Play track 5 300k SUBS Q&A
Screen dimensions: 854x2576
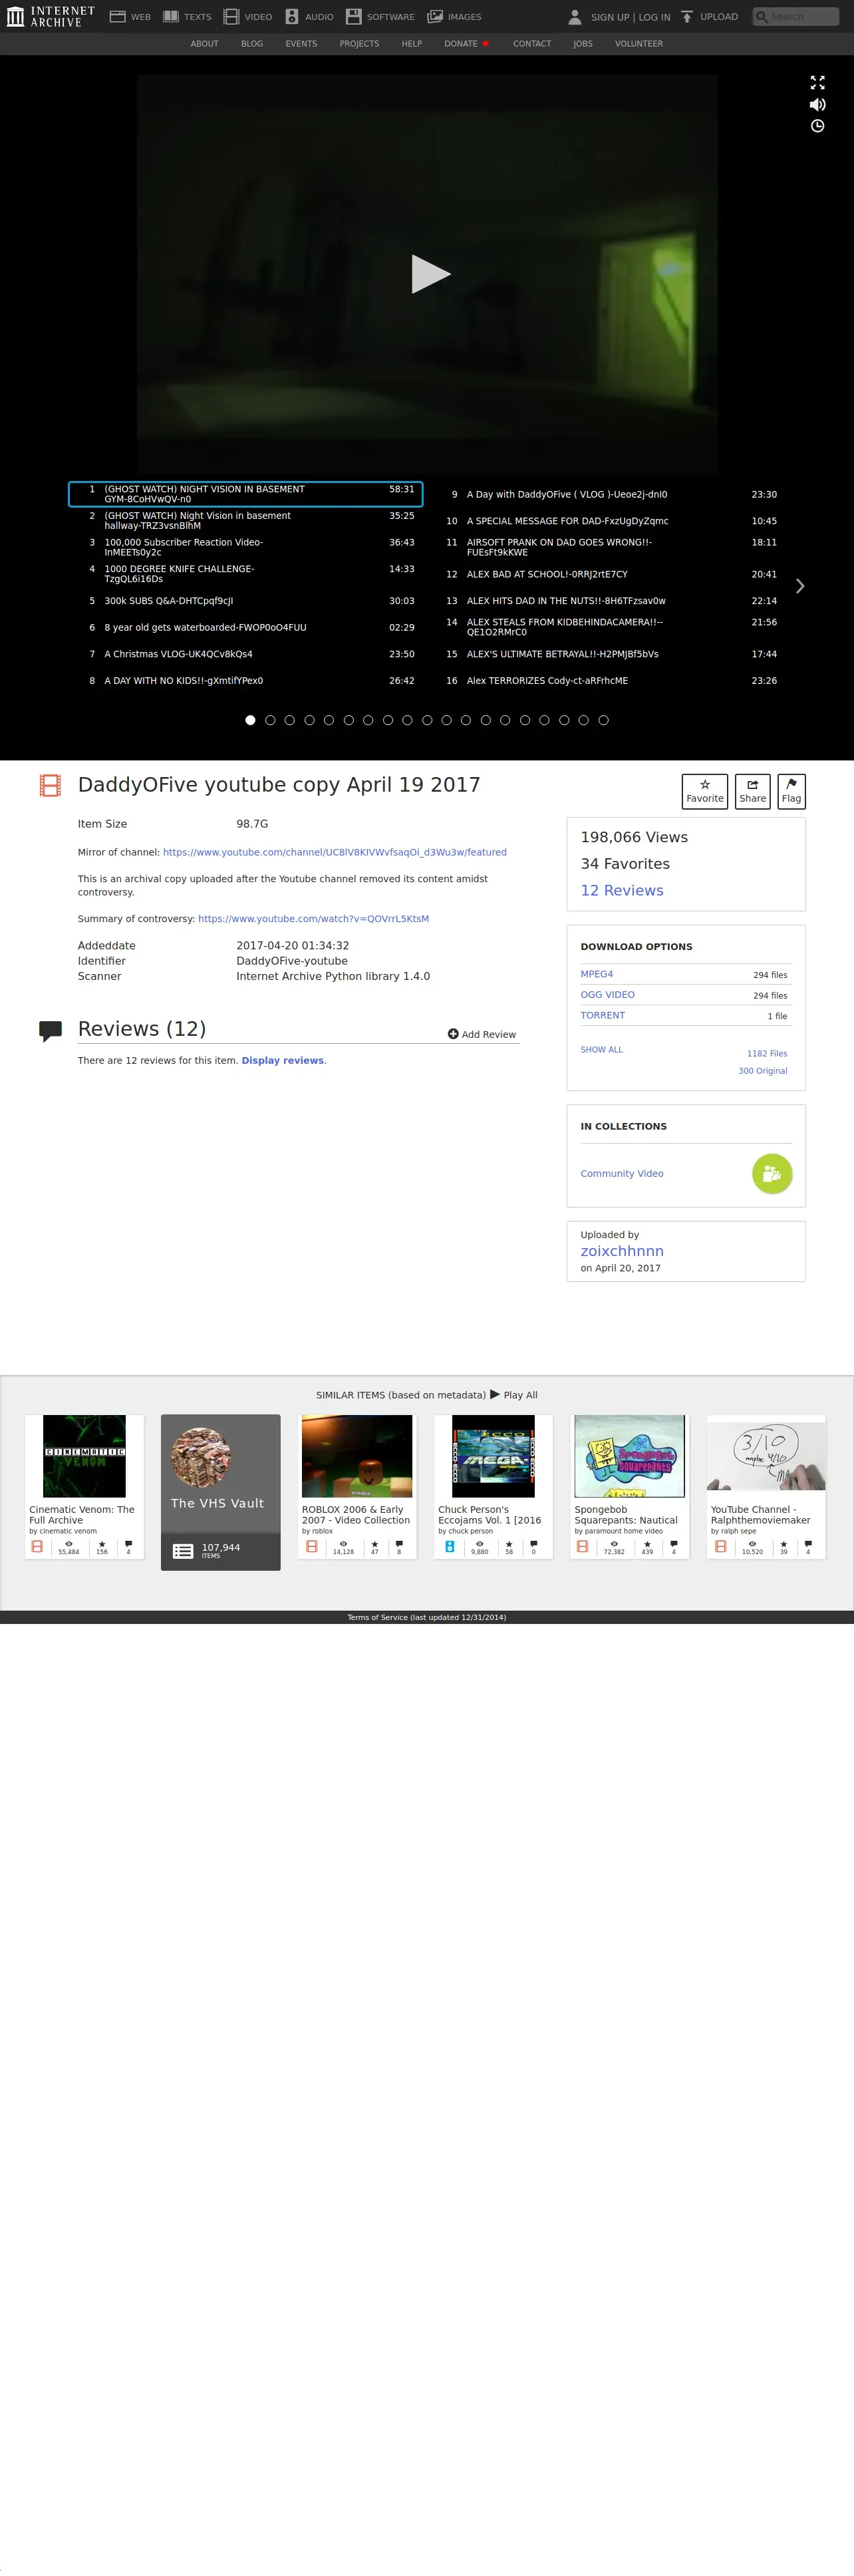click(x=245, y=601)
